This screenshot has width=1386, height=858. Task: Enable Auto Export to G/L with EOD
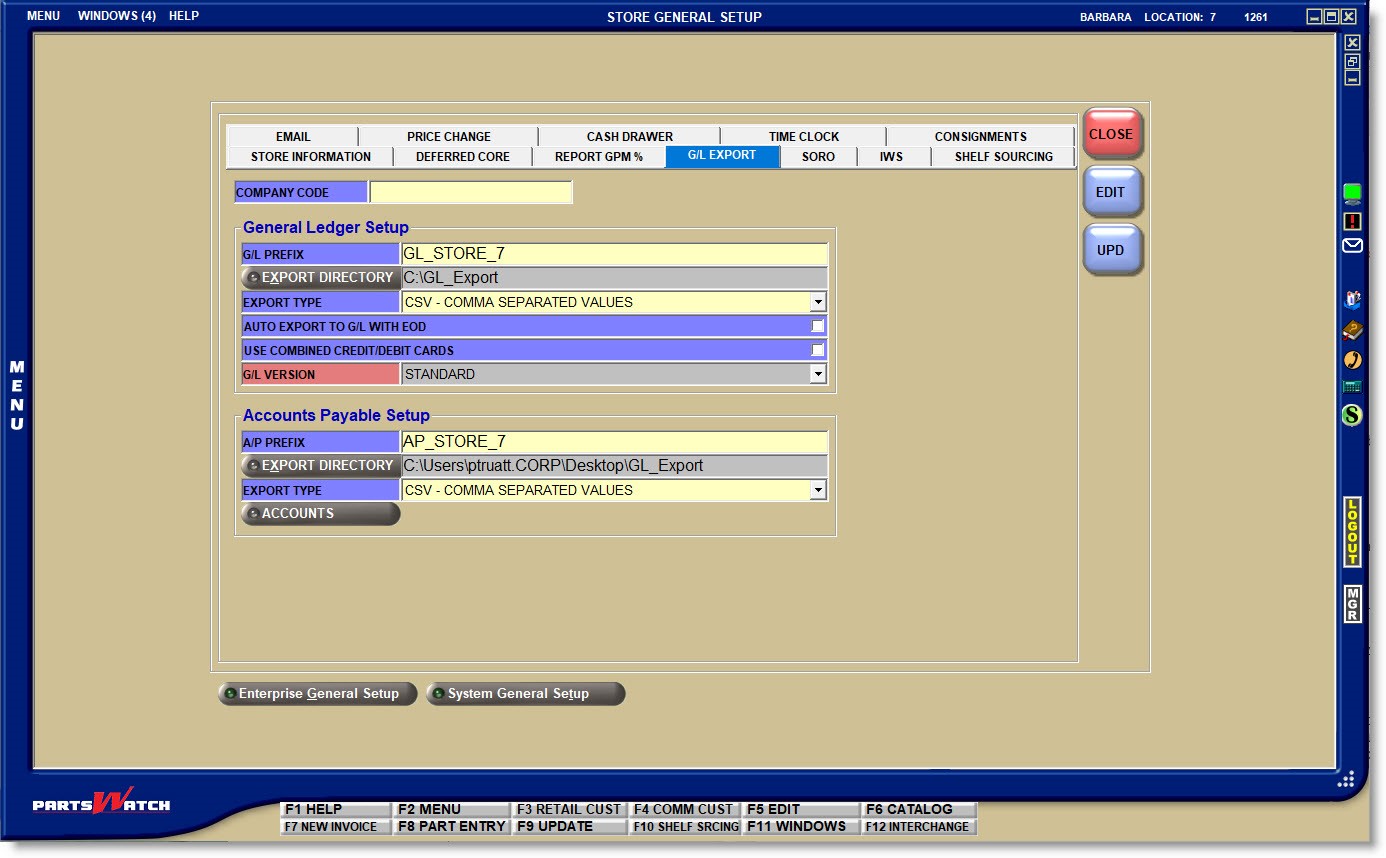click(x=817, y=327)
